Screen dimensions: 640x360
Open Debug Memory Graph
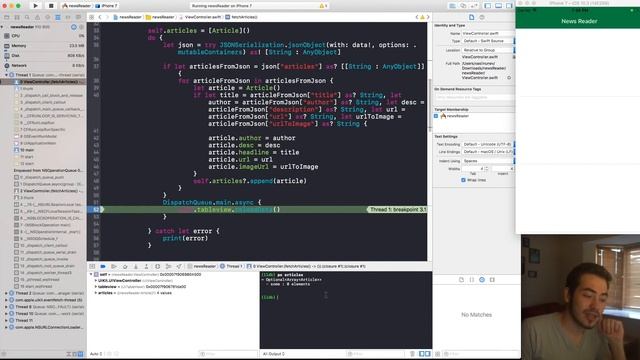(x=168, y=266)
